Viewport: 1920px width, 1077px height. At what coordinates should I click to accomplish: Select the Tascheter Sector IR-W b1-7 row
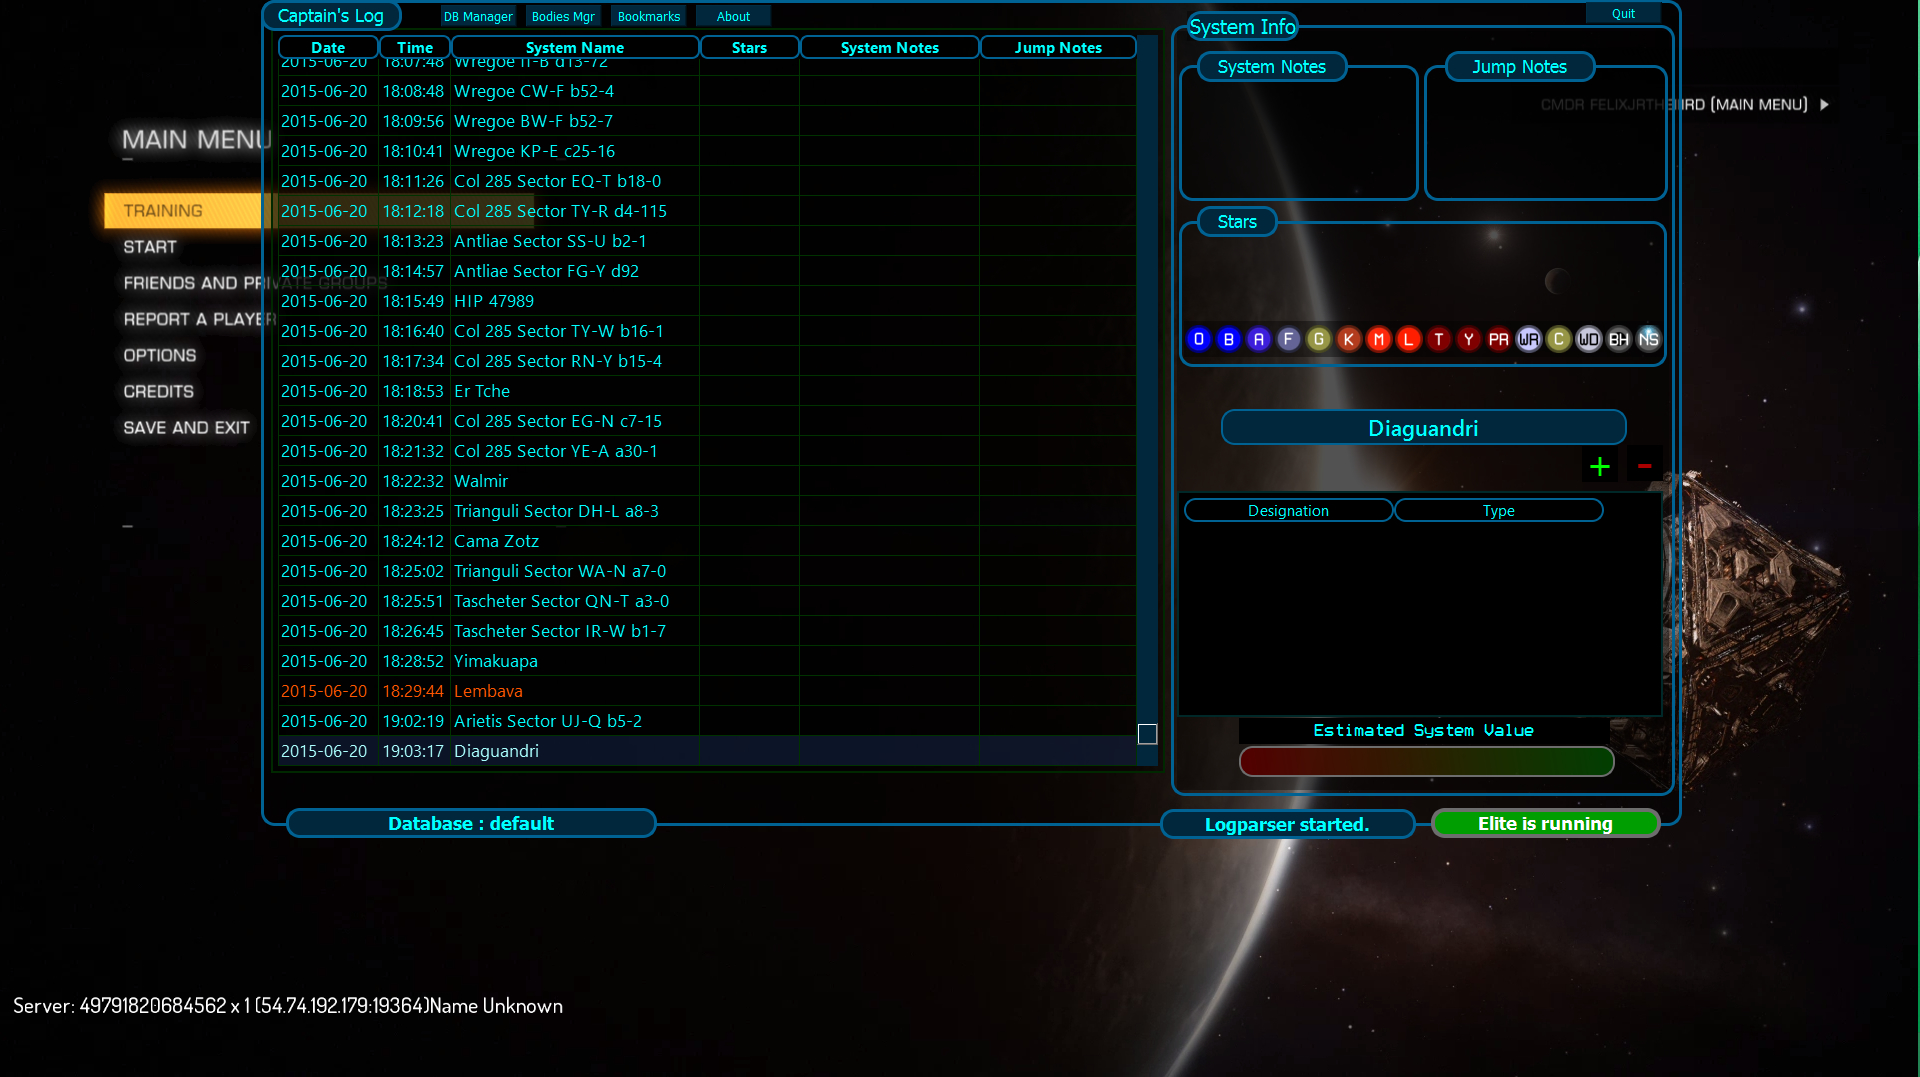(x=707, y=631)
